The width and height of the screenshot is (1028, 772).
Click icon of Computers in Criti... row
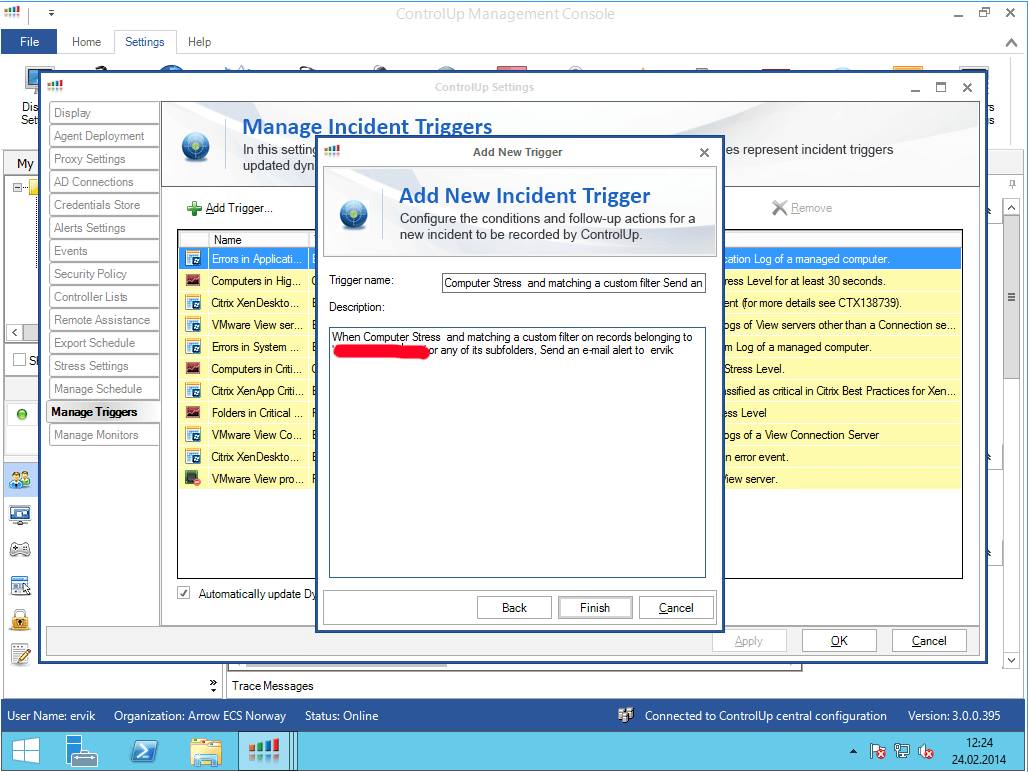[193, 369]
